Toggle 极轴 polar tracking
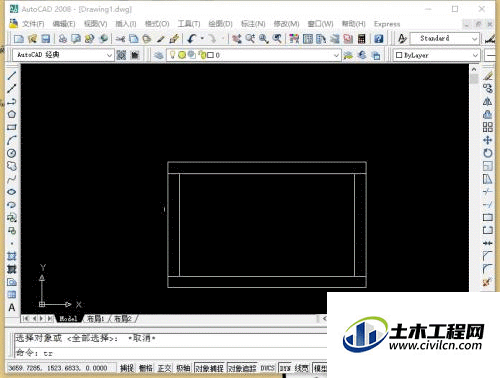 (x=183, y=368)
